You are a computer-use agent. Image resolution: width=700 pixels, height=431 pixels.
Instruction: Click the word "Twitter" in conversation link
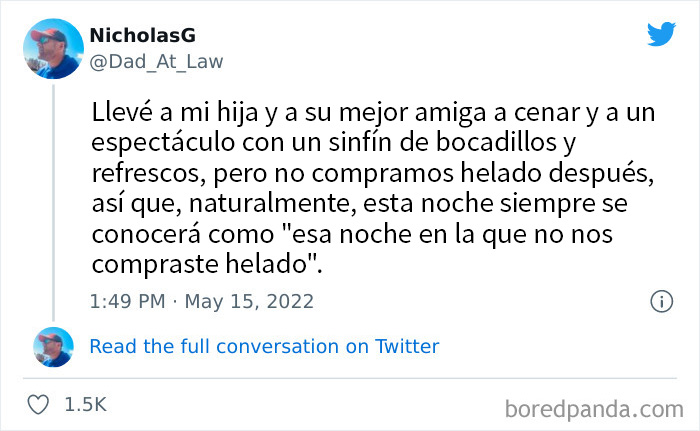(407, 347)
